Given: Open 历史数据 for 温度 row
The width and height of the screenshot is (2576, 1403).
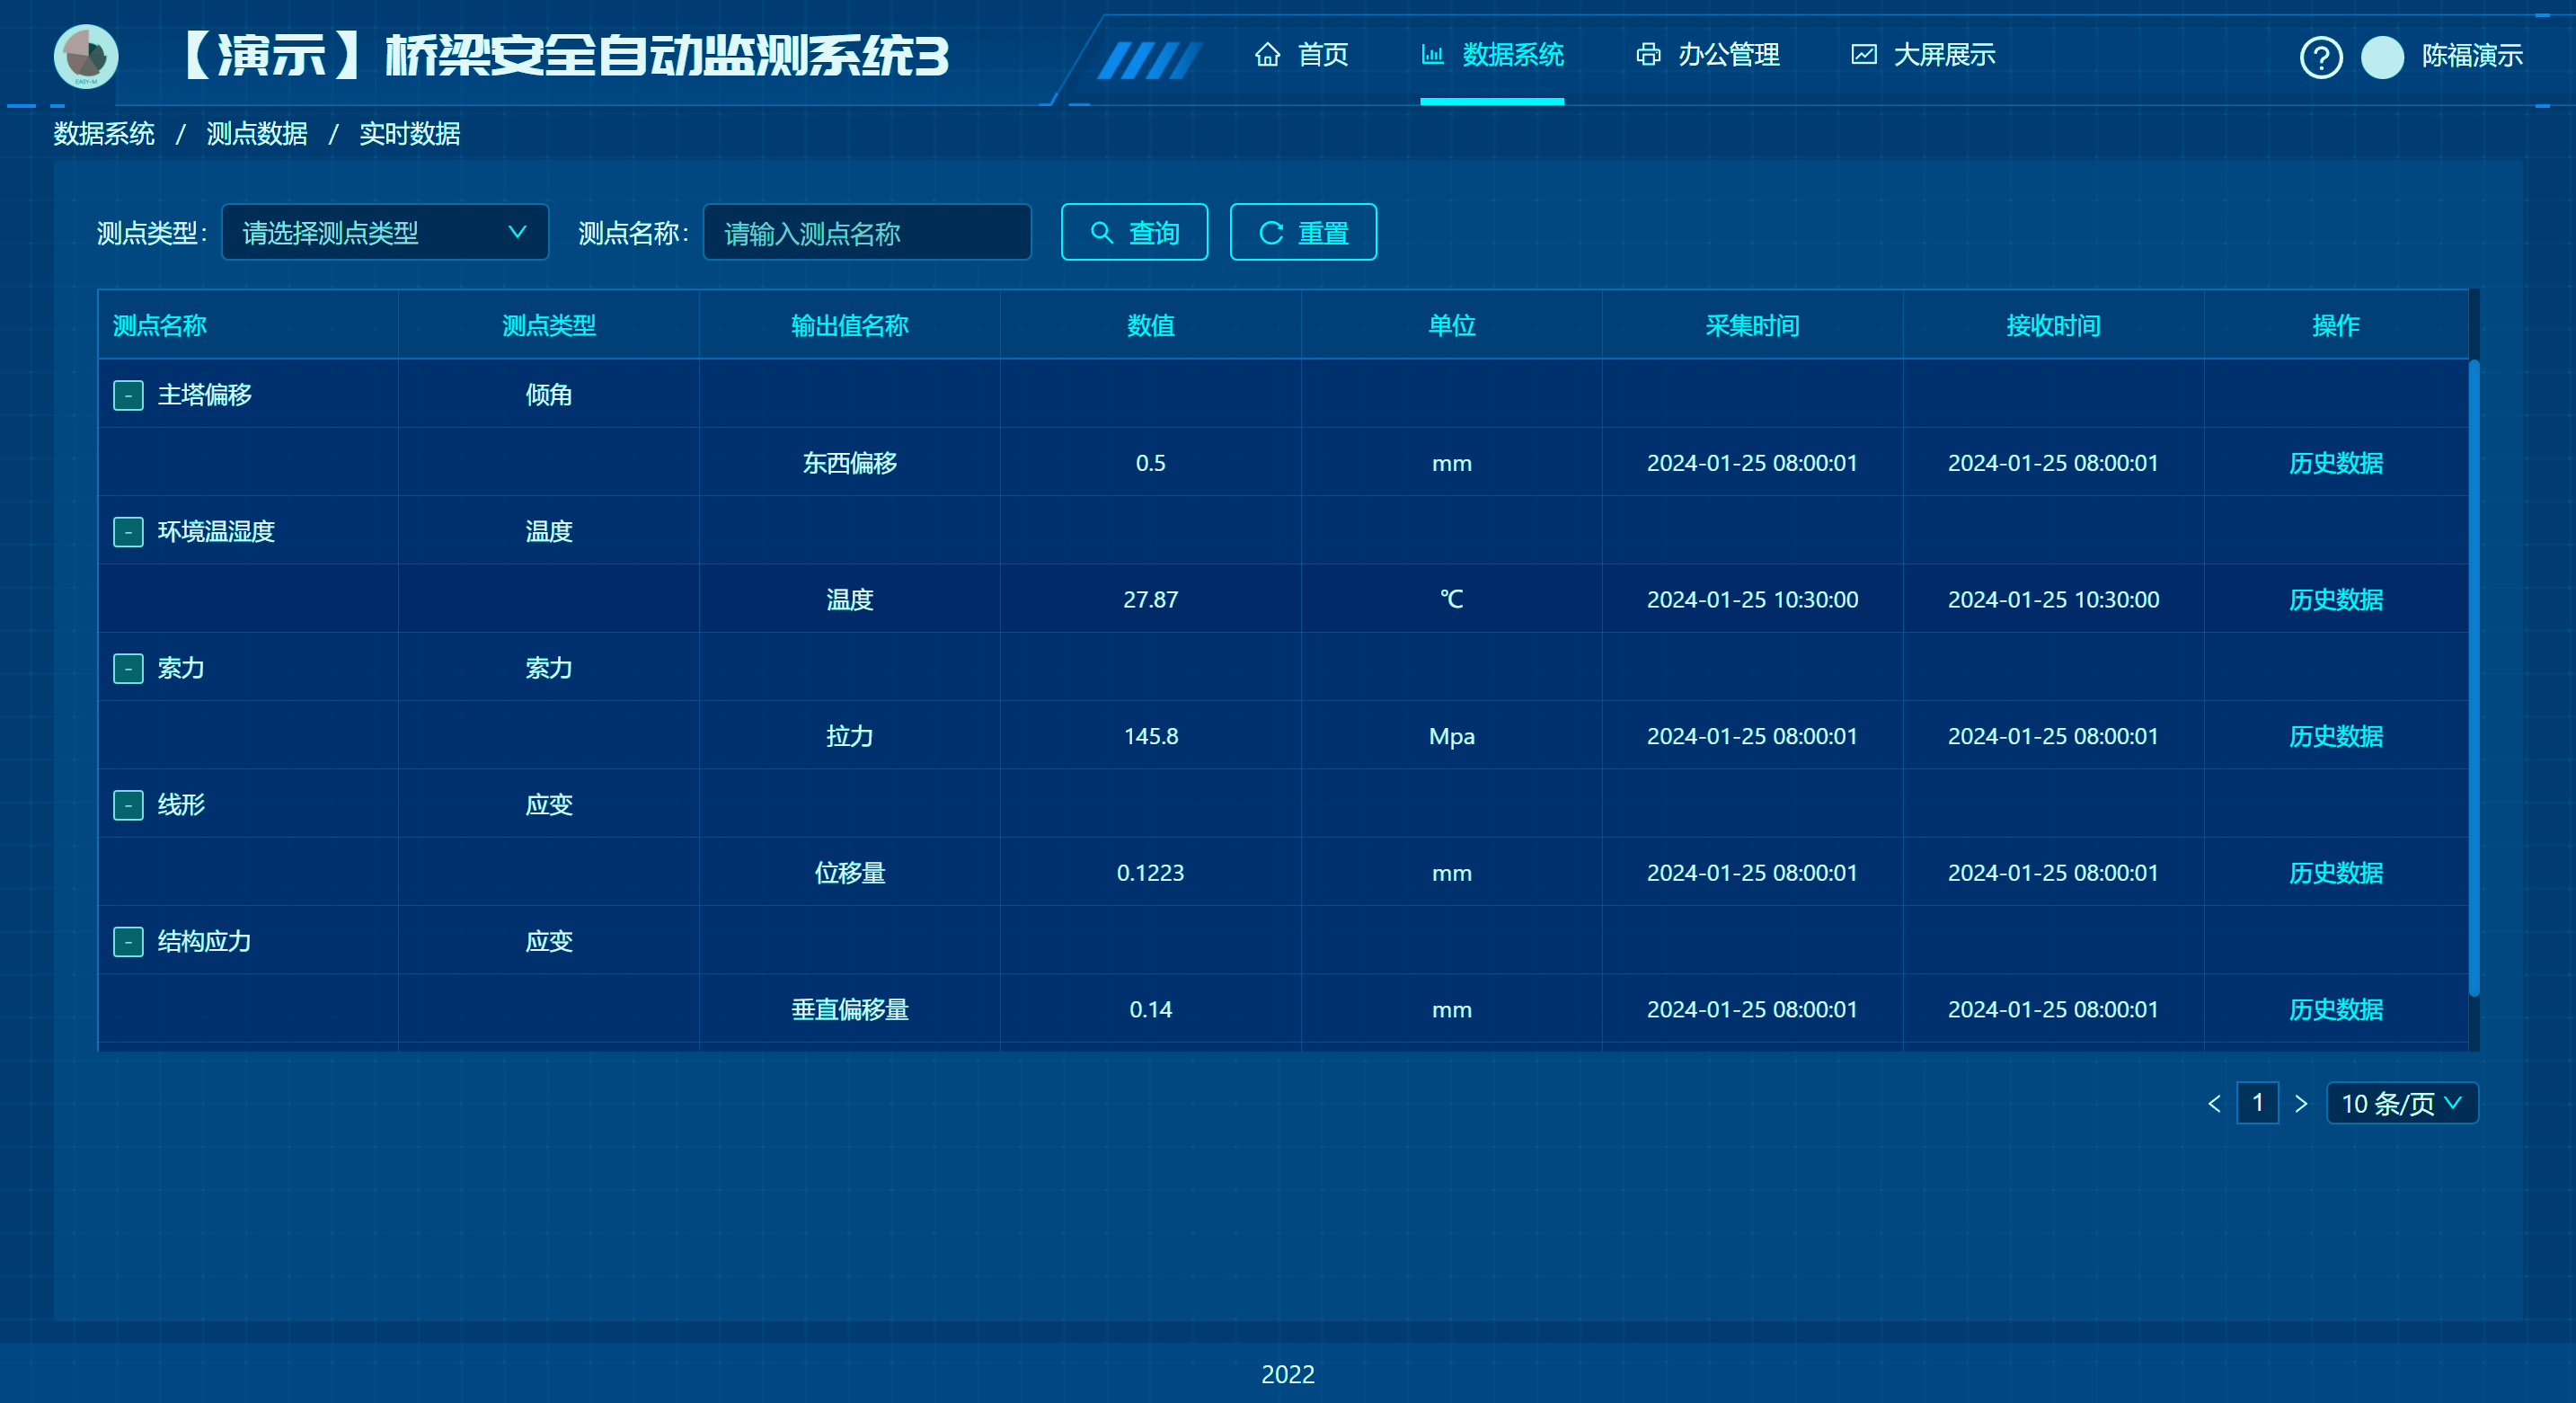Looking at the screenshot, I should [2336, 600].
